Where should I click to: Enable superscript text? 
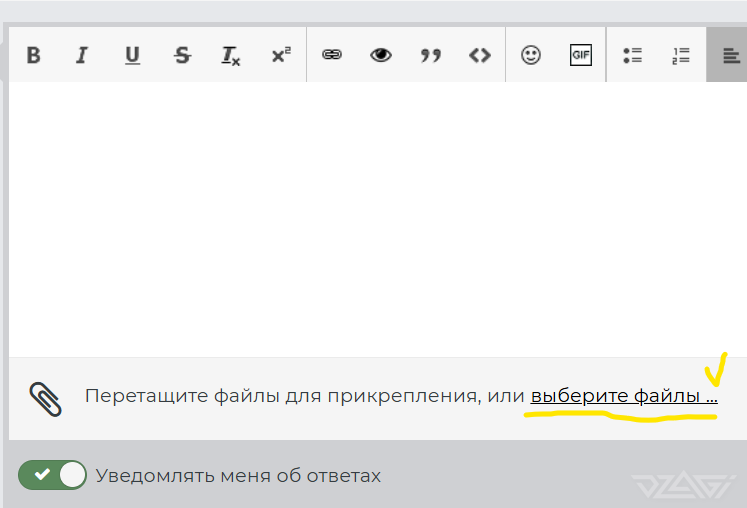click(x=281, y=55)
